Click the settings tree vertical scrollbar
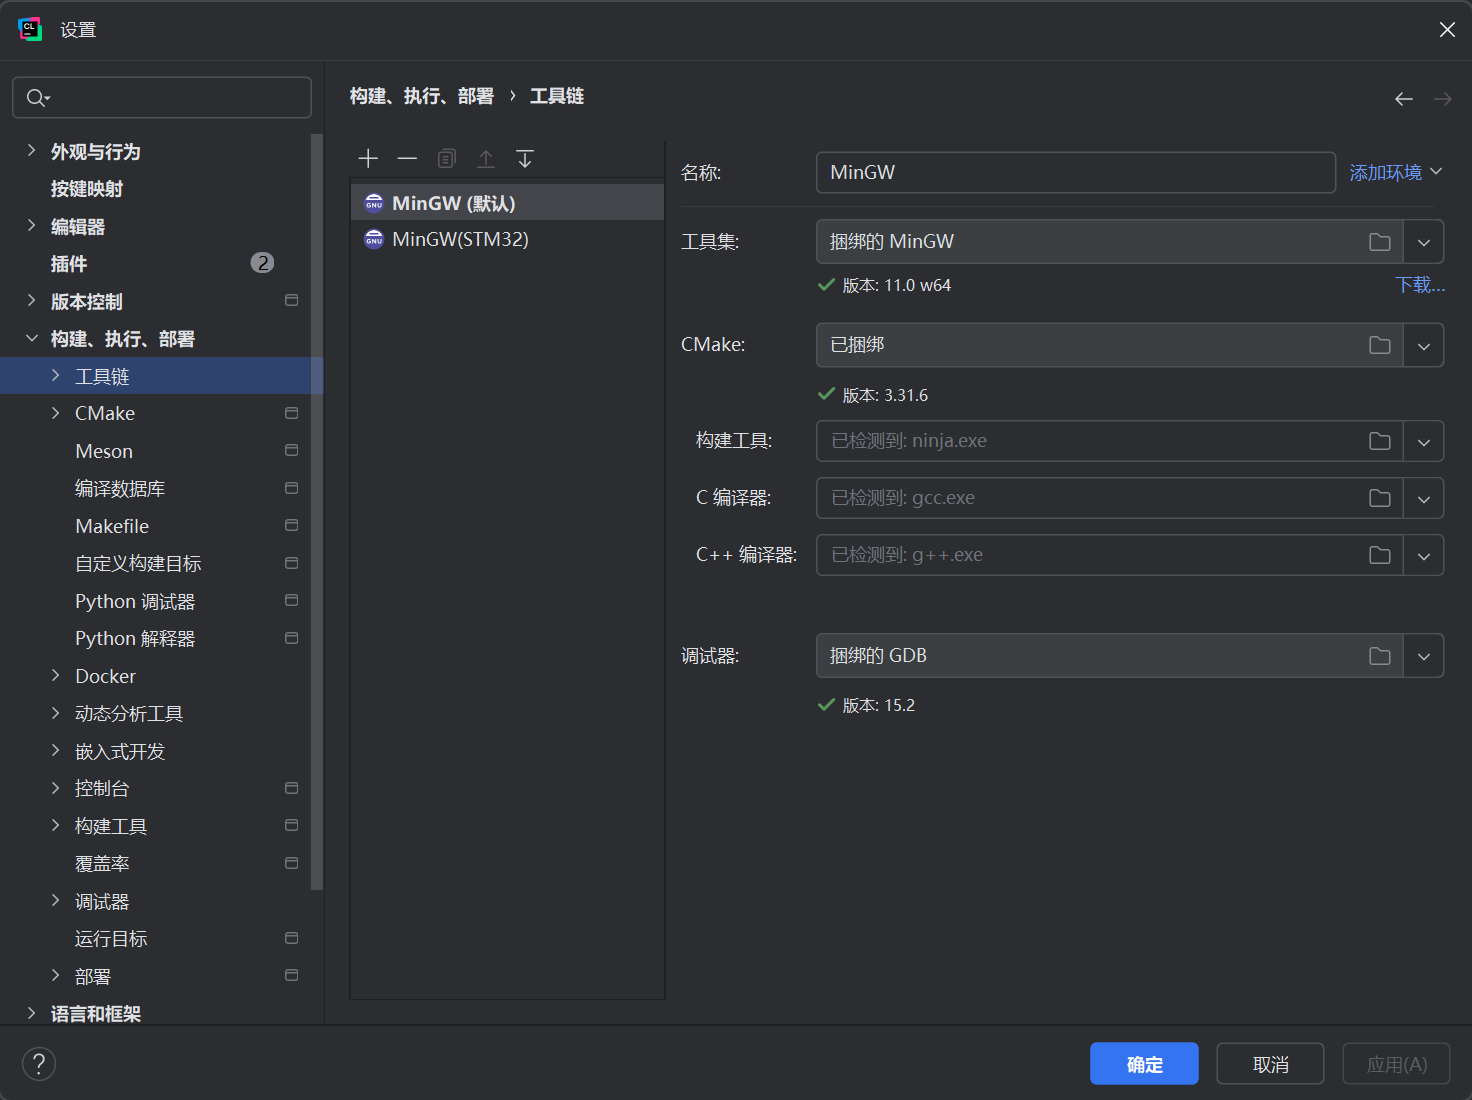Image resolution: width=1472 pixels, height=1100 pixels. [317, 511]
